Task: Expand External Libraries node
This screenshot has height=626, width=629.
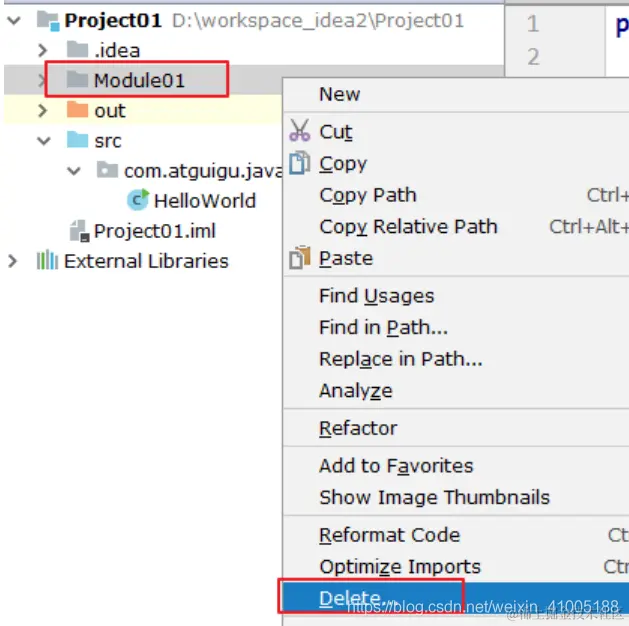Action: click(x=13, y=261)
